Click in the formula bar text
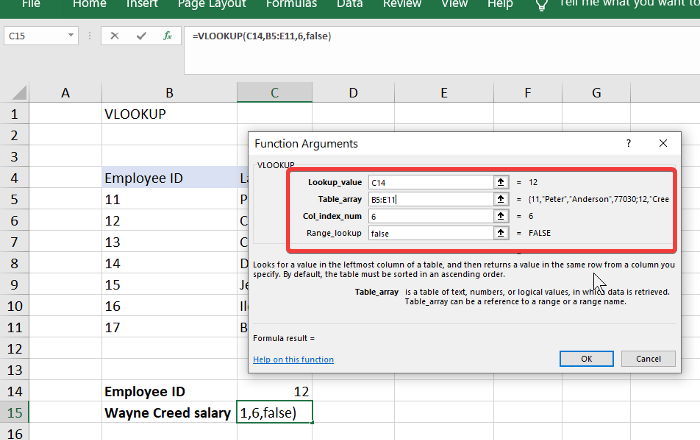 click(262, 36)
